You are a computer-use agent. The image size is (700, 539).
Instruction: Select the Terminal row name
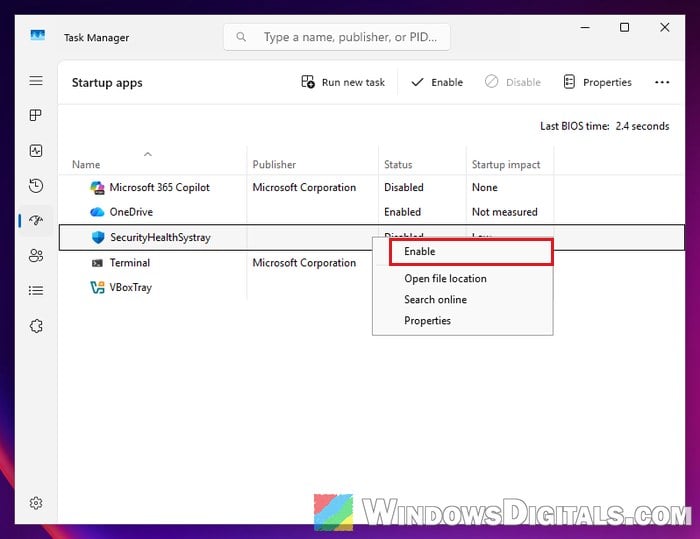(x=130, y=263)
